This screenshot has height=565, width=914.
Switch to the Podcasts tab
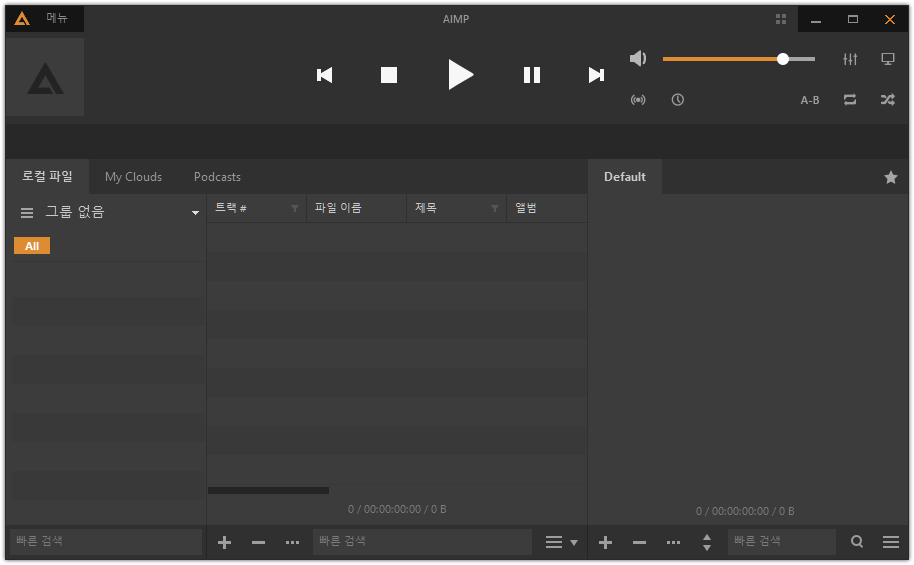[x=217, y=177]
